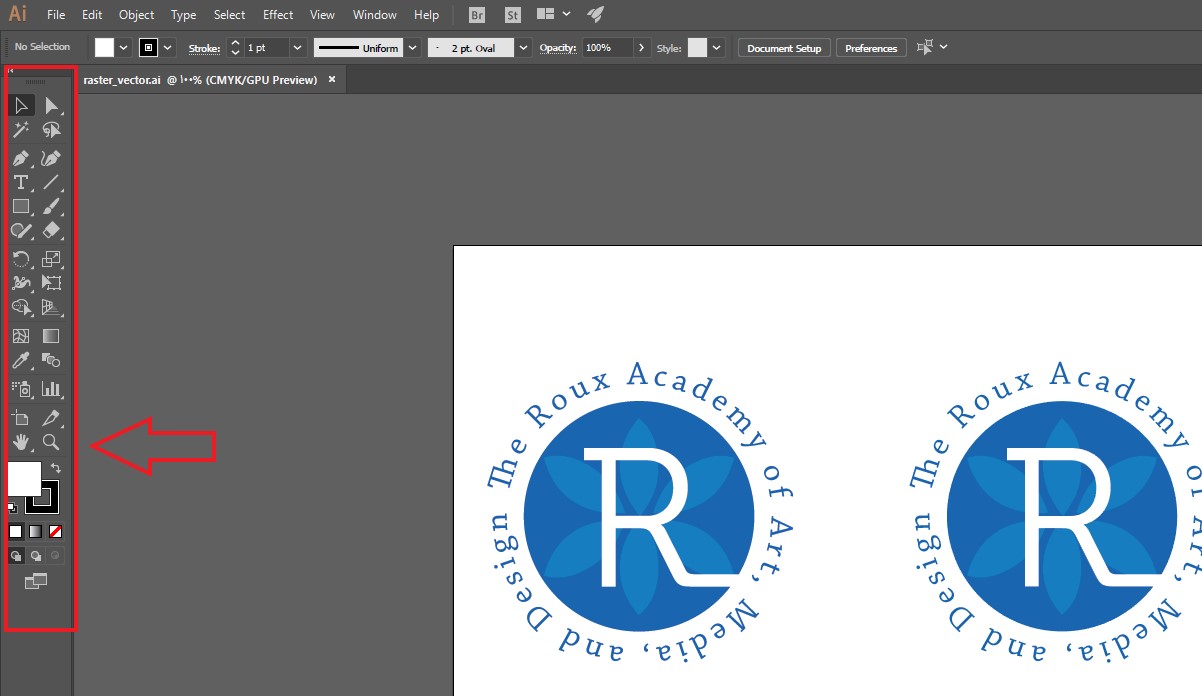Select the Selection tool (black arrow)
This screenshot has width=1202, height=696.
[21, 105]
